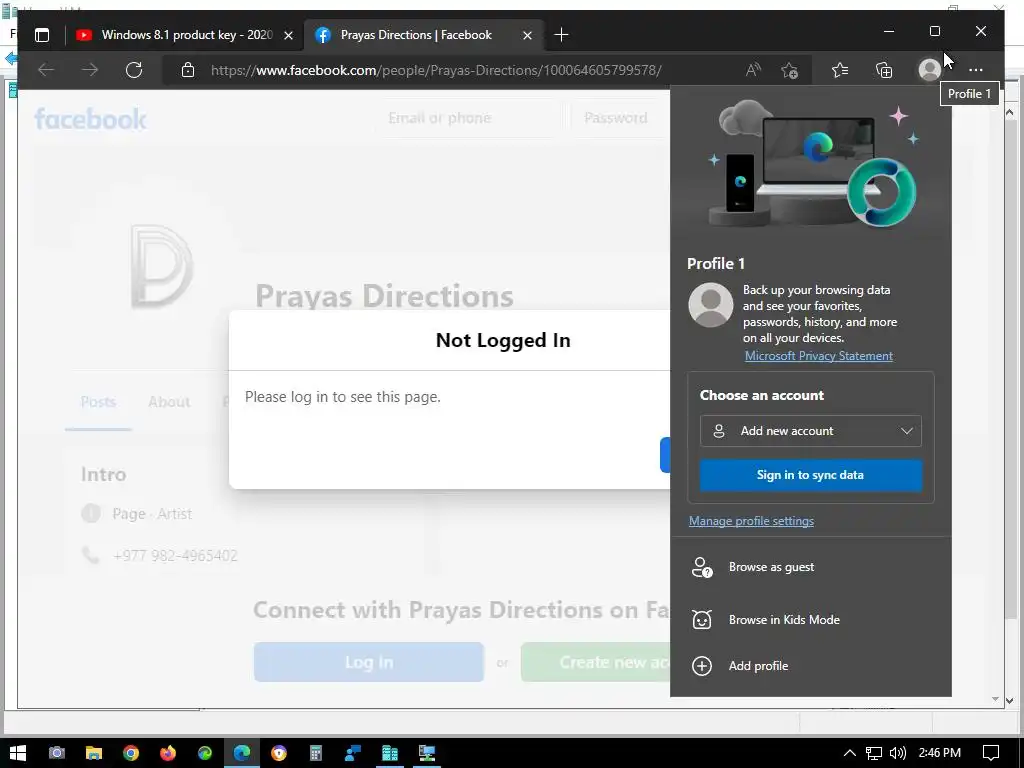The width and height of the screenshot is (1024, 768).
Task: Close the Prayas Directions Facebook tab
Action: 527,35
